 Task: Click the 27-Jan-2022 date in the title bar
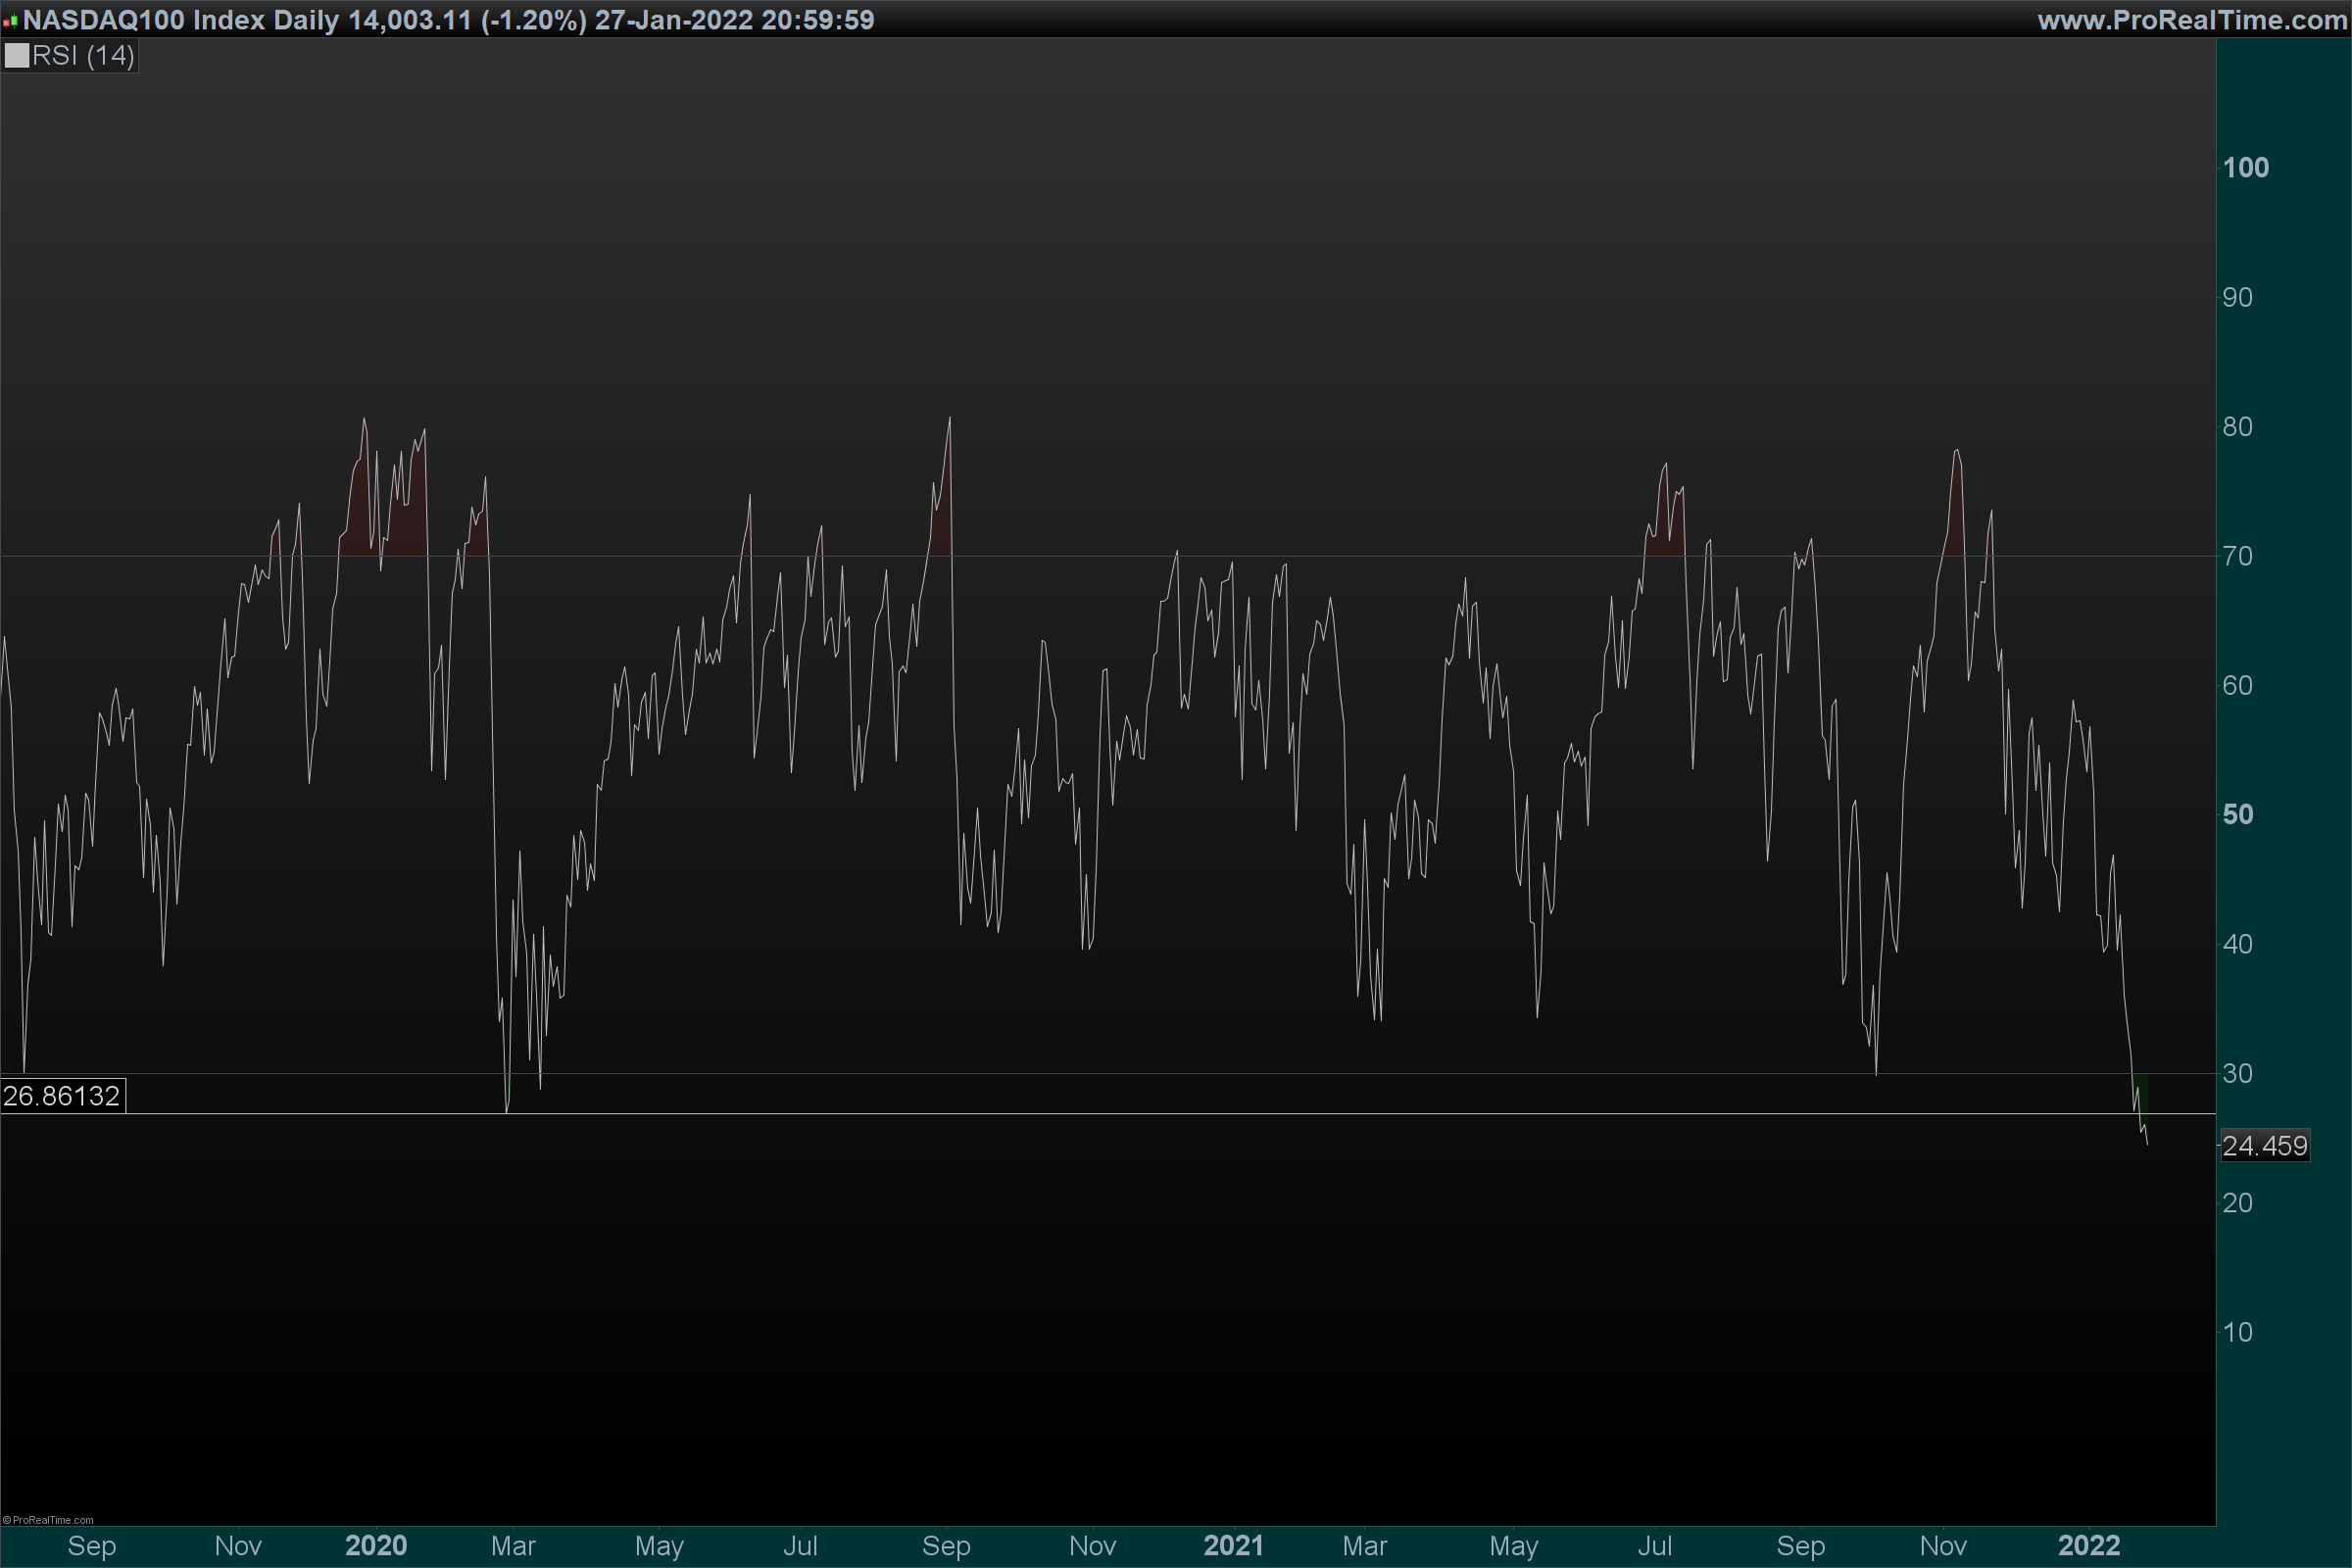pos(673,20)
